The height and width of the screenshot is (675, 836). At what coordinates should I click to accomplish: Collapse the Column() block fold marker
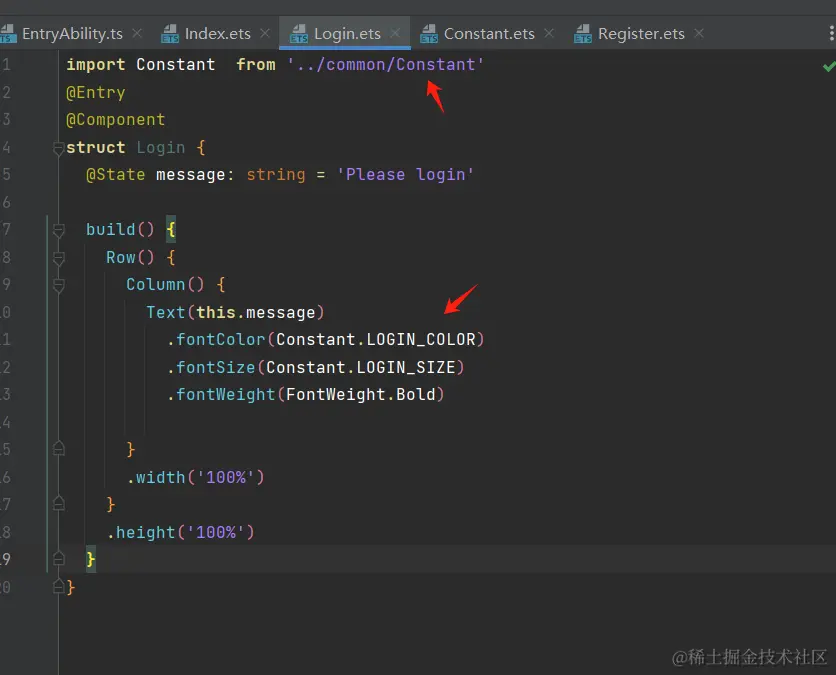(x=59, y=285)
